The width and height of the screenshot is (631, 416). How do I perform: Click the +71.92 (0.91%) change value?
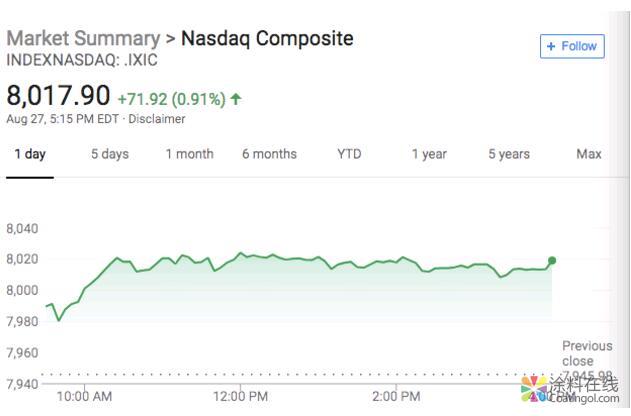170,99
